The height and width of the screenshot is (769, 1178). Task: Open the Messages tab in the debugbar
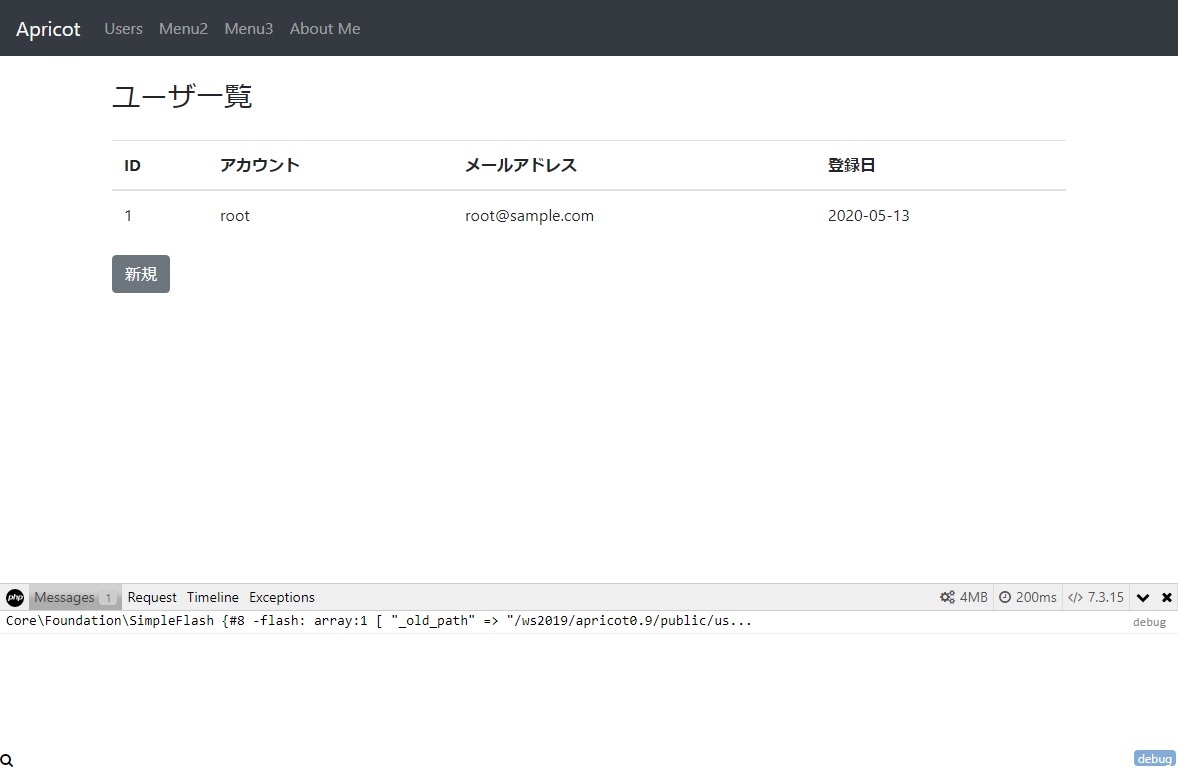click(65, 597)
